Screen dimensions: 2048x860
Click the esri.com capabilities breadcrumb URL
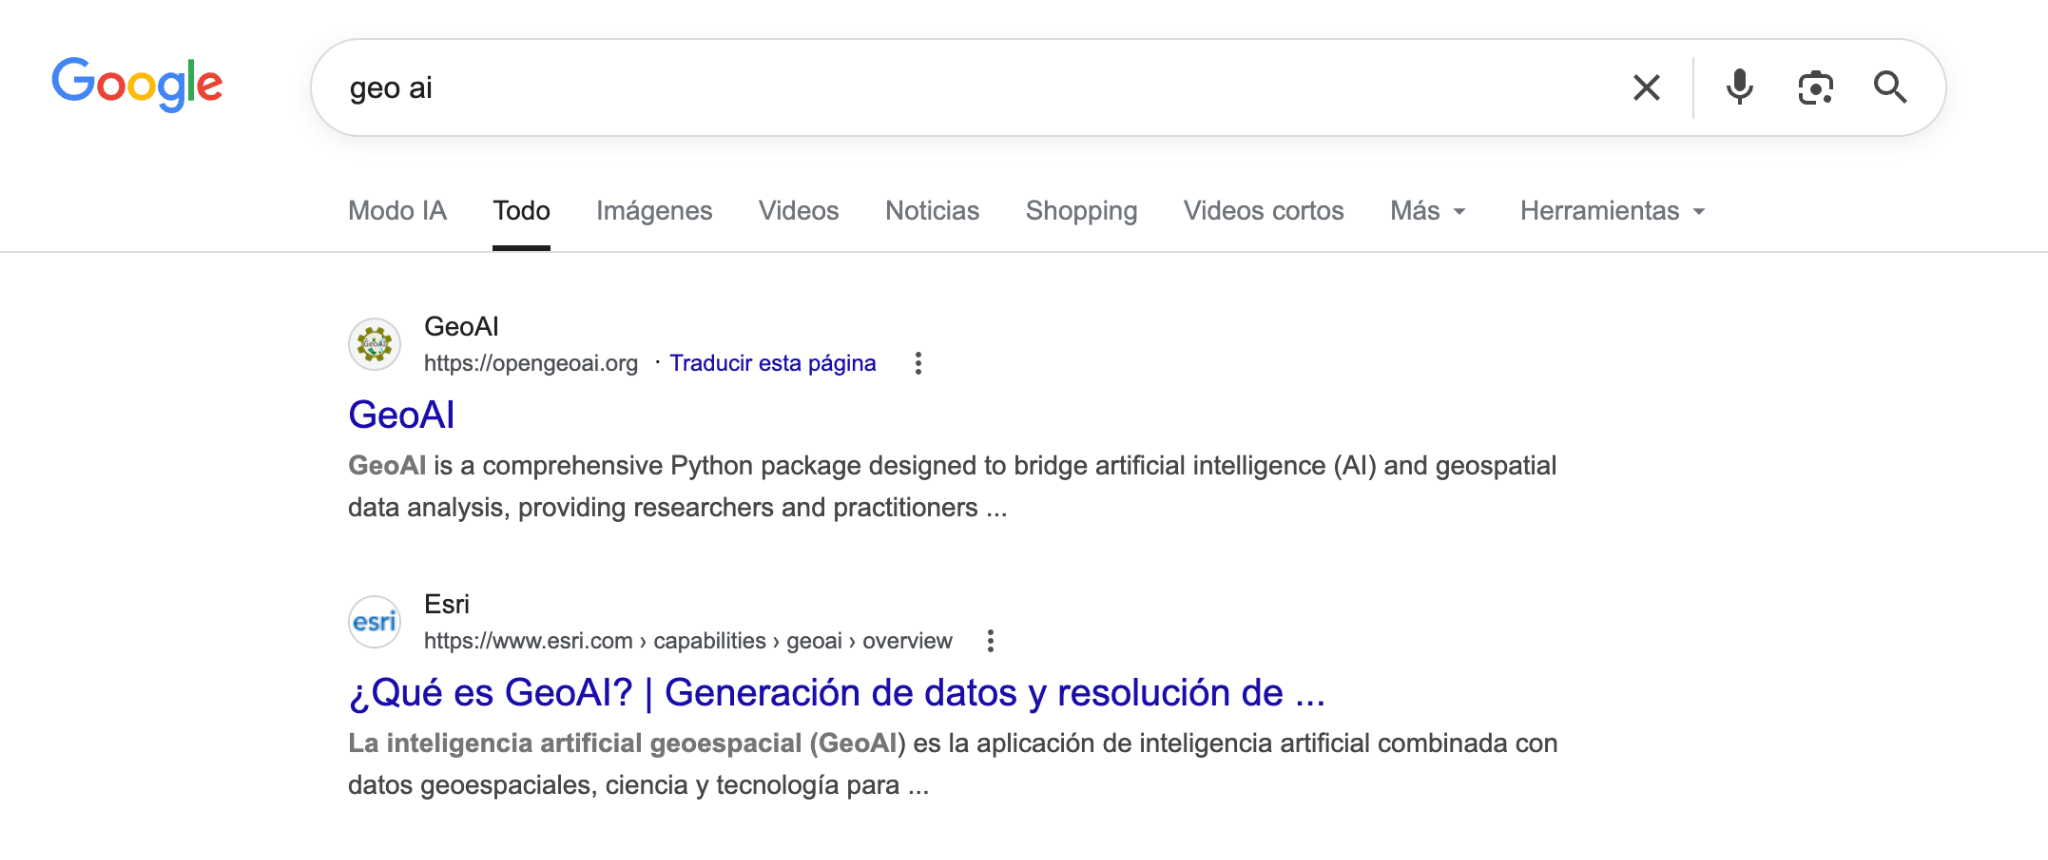[x=688, y=641]
